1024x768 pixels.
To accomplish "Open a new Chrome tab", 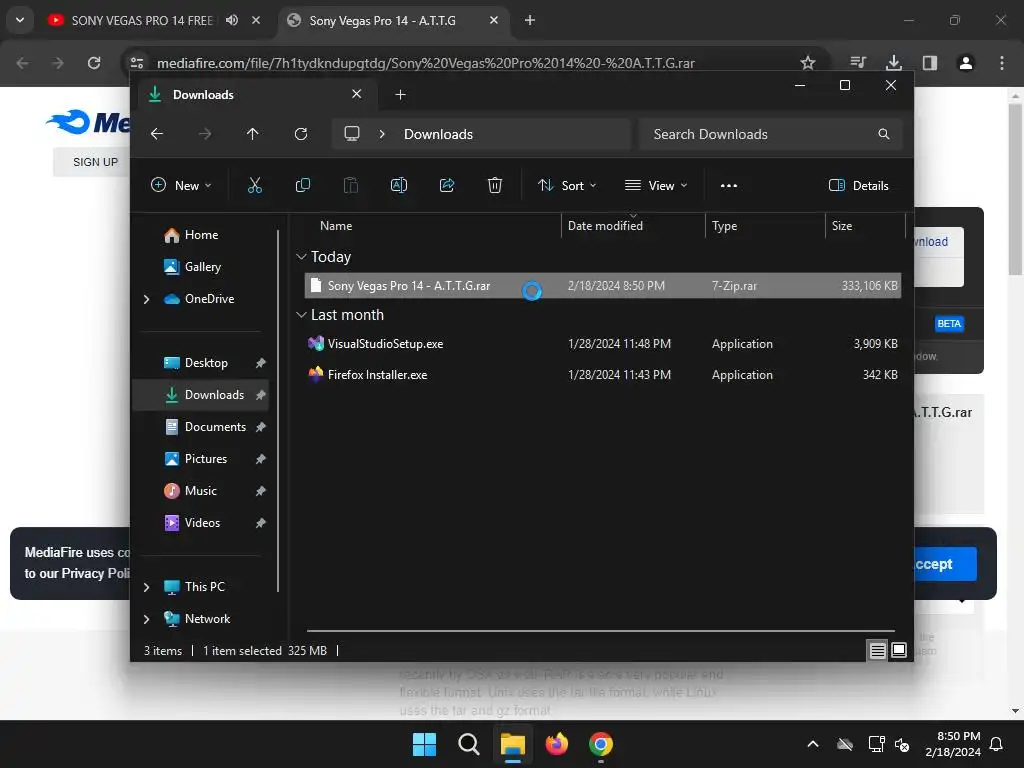I will tap(530, 20).
